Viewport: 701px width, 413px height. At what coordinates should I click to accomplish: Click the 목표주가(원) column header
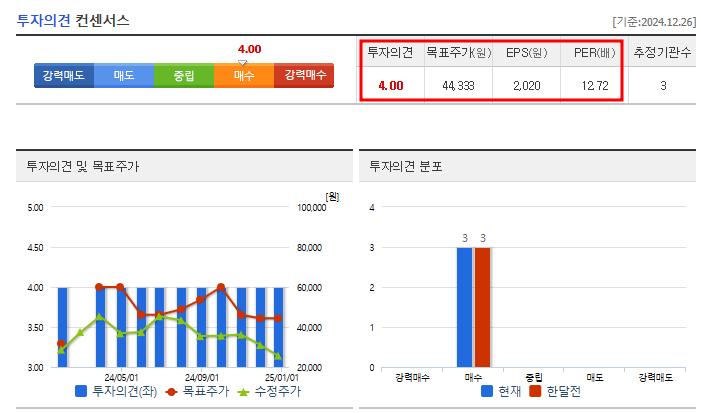tap(459, 53)
